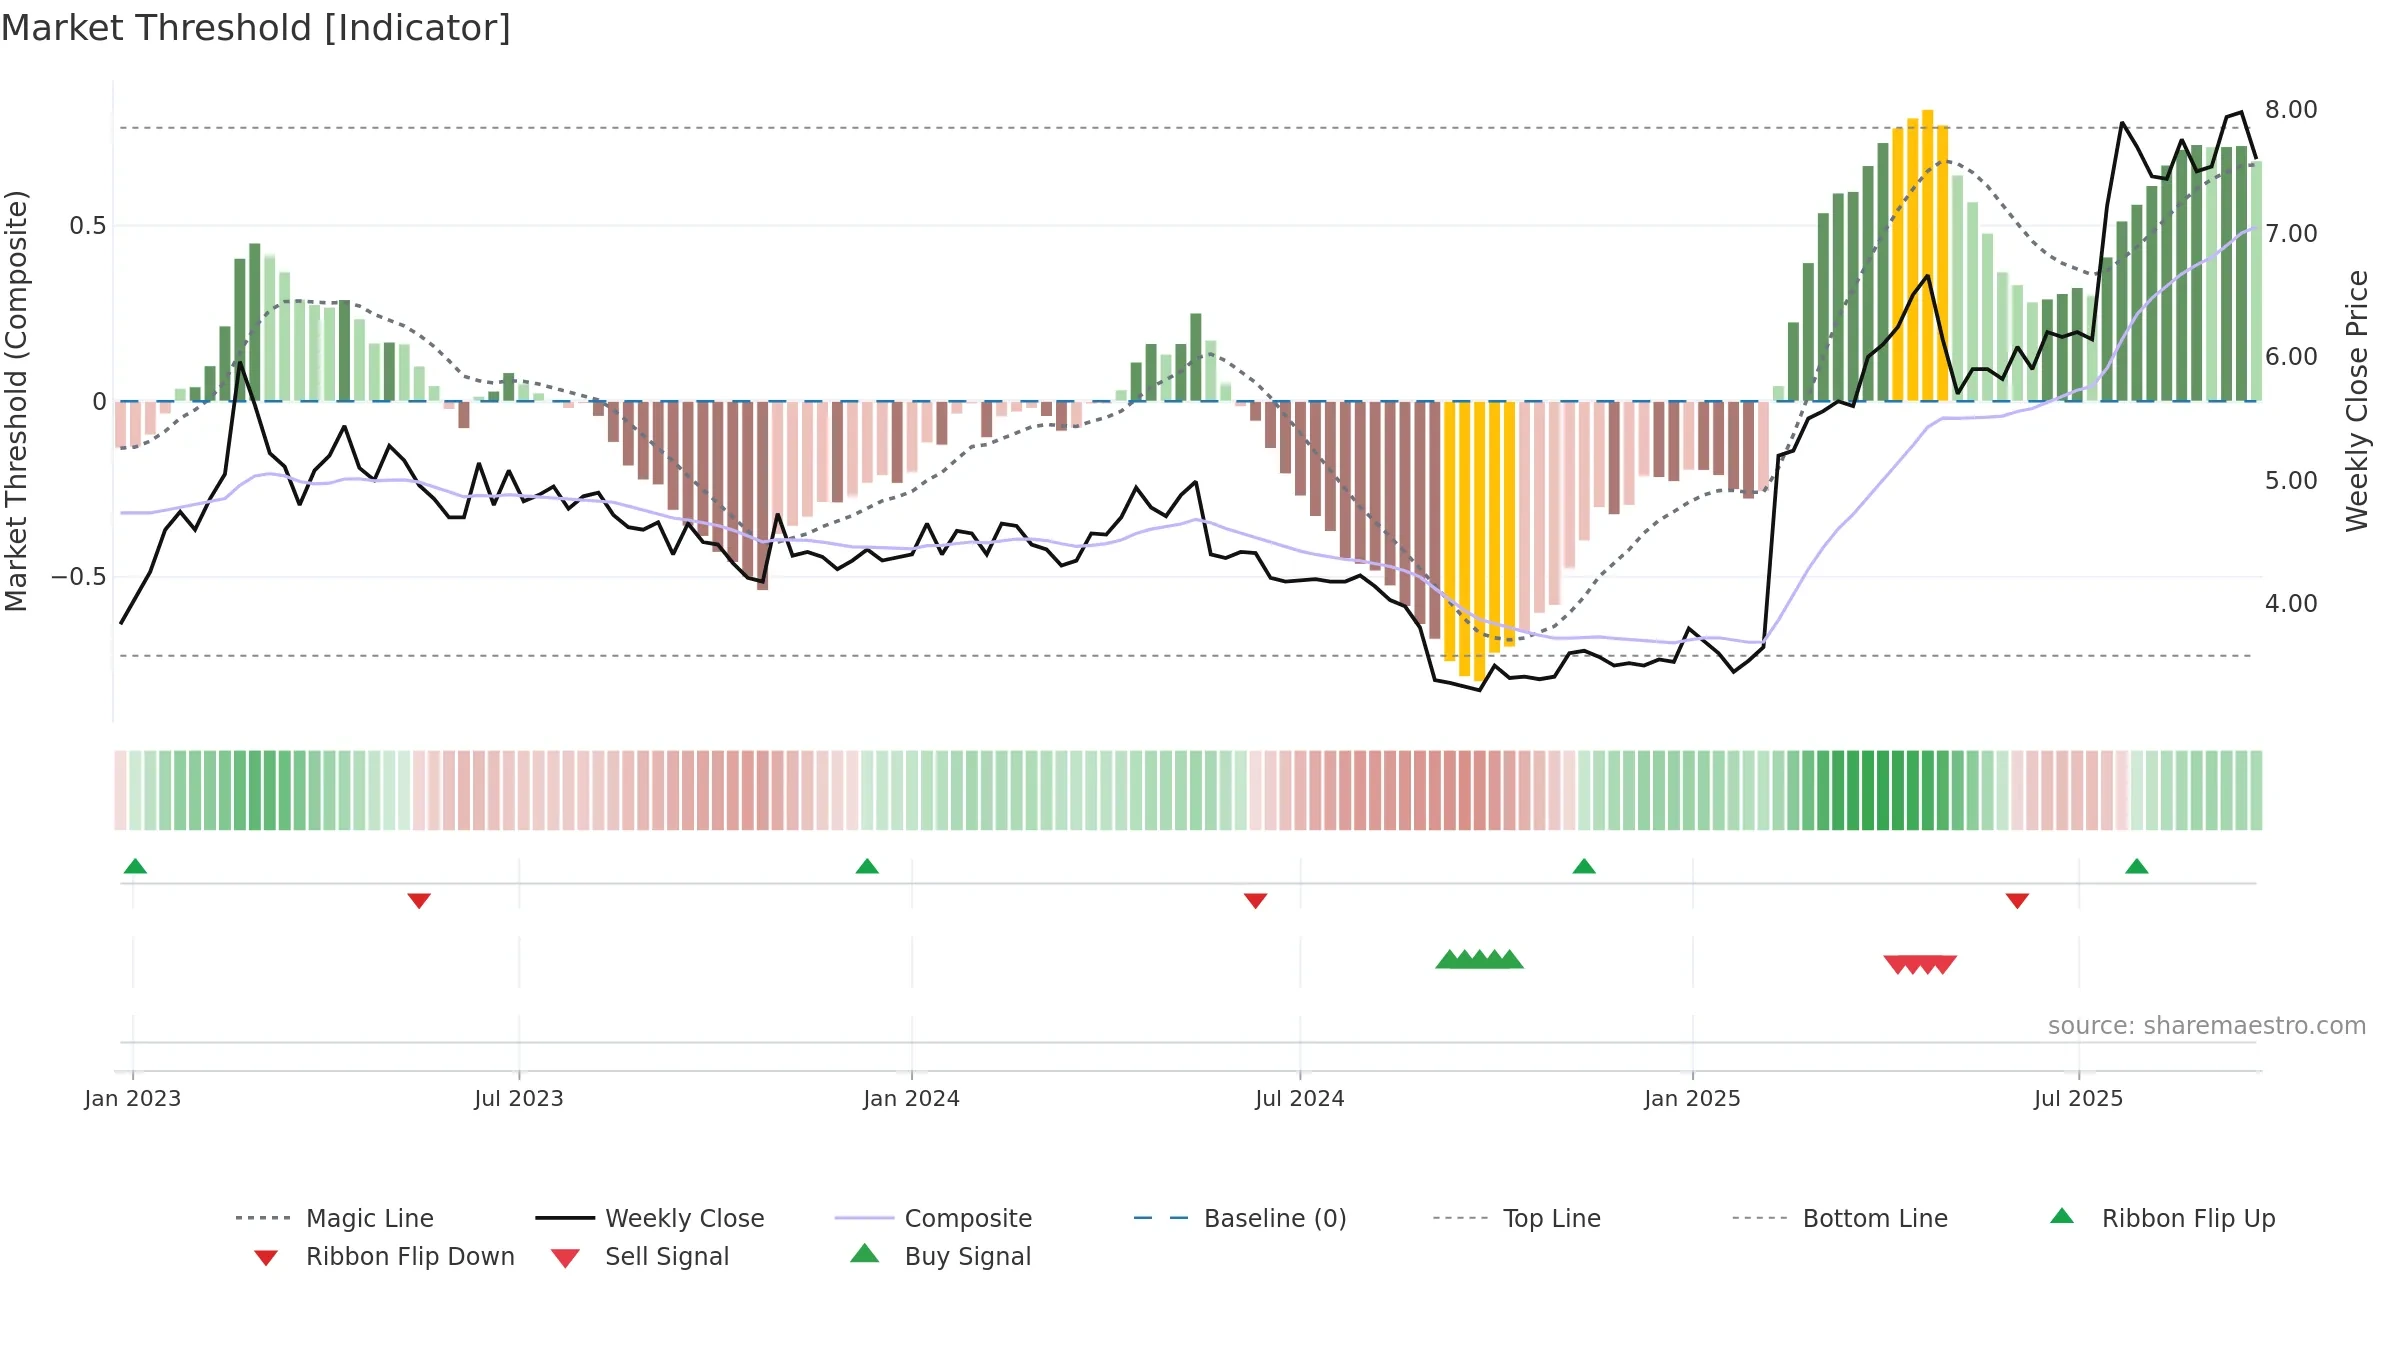Click the Jul 2024 x-axis label
This screenshot has width=2400, height=1350.
[x=1300, y=1098]
